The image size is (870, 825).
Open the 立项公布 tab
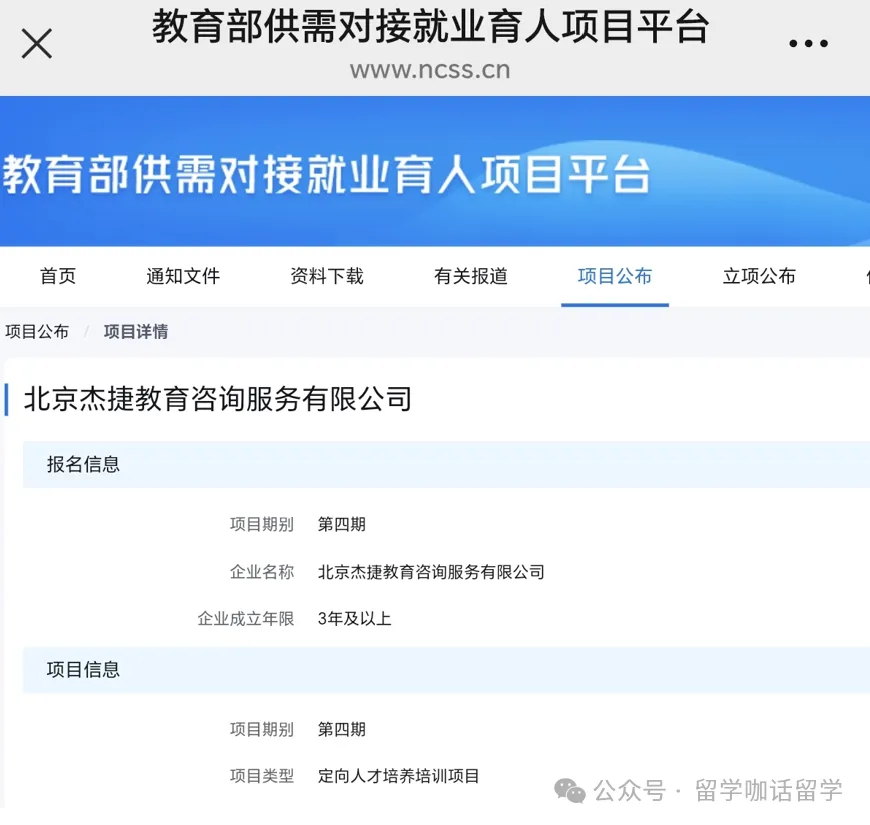click(759, 276)
